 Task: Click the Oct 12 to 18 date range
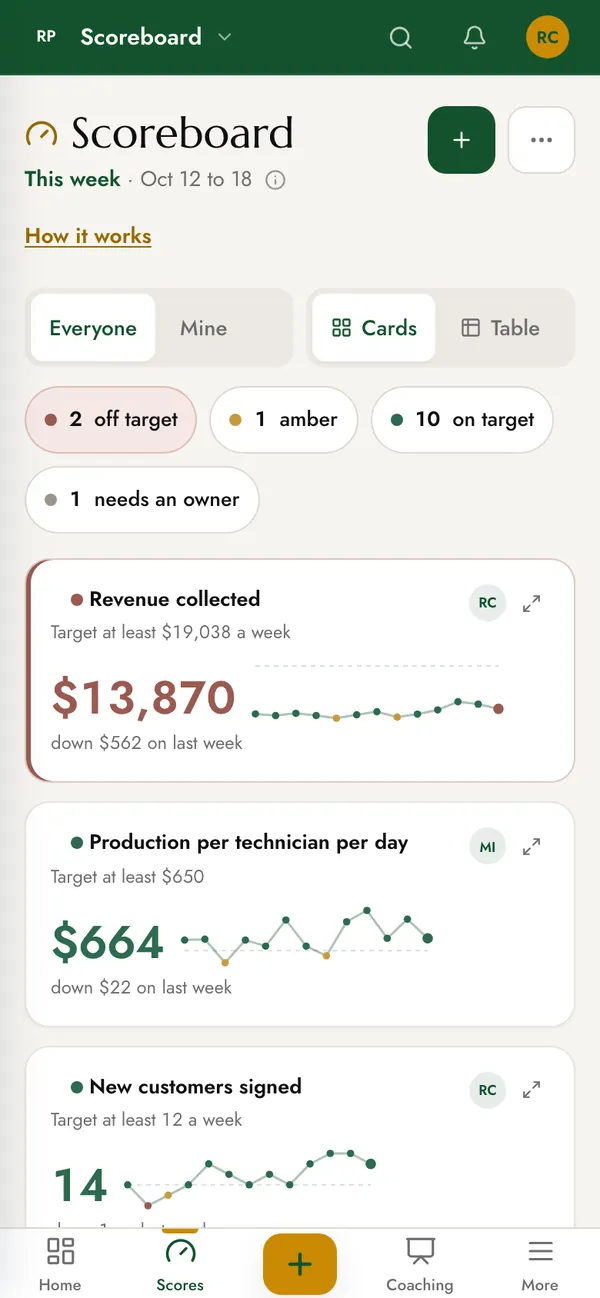(x=196, y=180)
